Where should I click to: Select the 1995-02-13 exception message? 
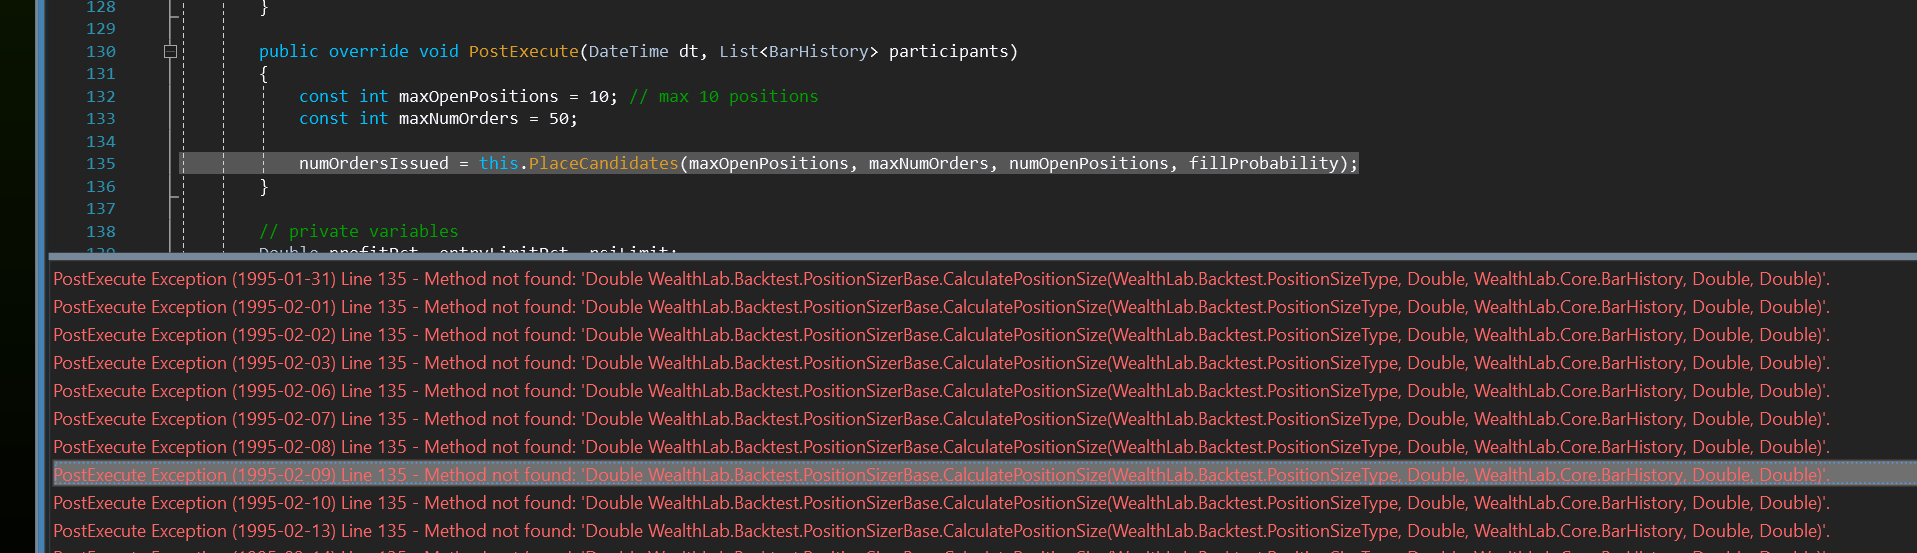click(940, 532)
